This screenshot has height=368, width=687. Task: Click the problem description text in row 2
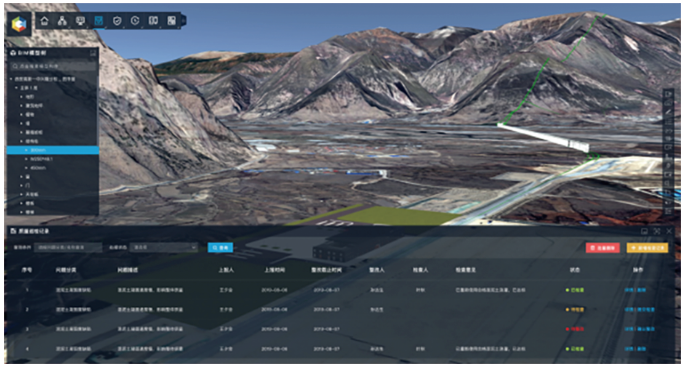click(150, 310)
